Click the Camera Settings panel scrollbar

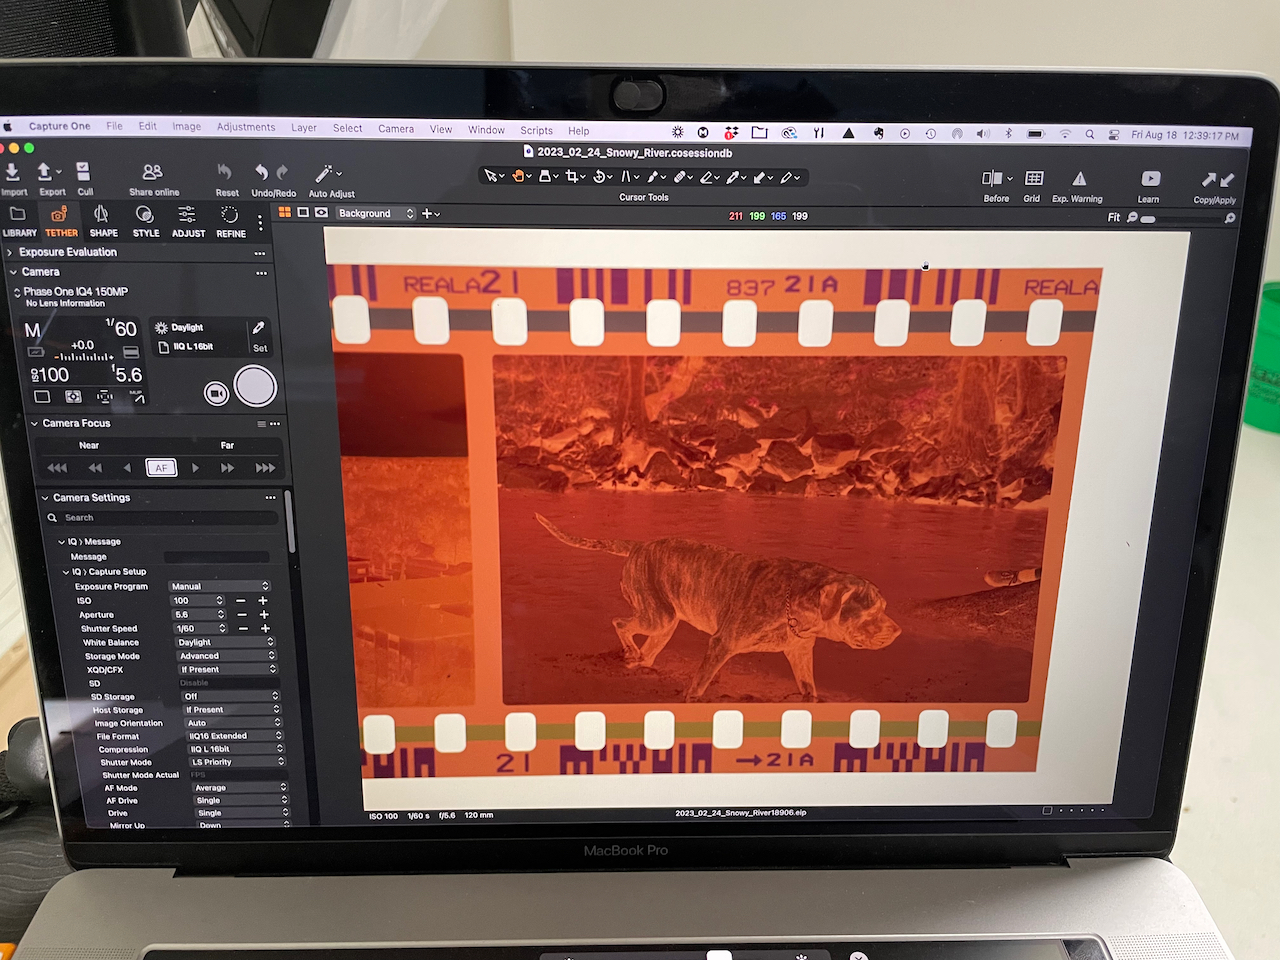point(290,522)
